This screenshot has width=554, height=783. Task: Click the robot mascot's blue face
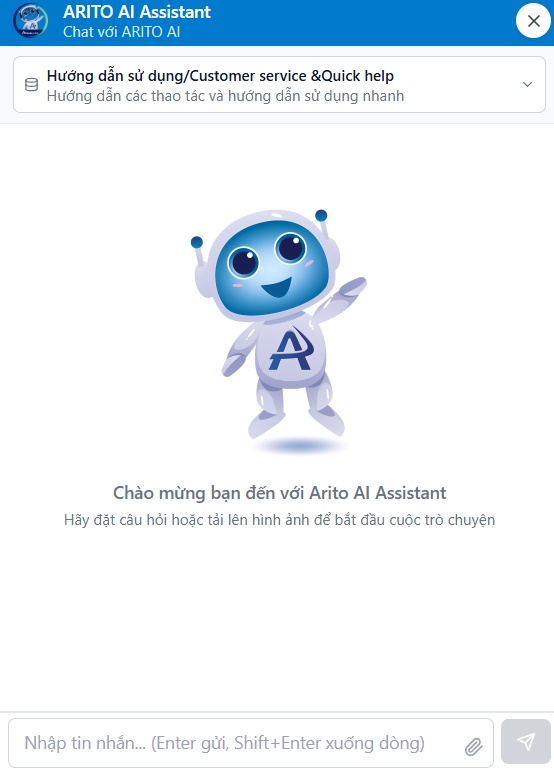pyautogui.click(x=272, y=267)
